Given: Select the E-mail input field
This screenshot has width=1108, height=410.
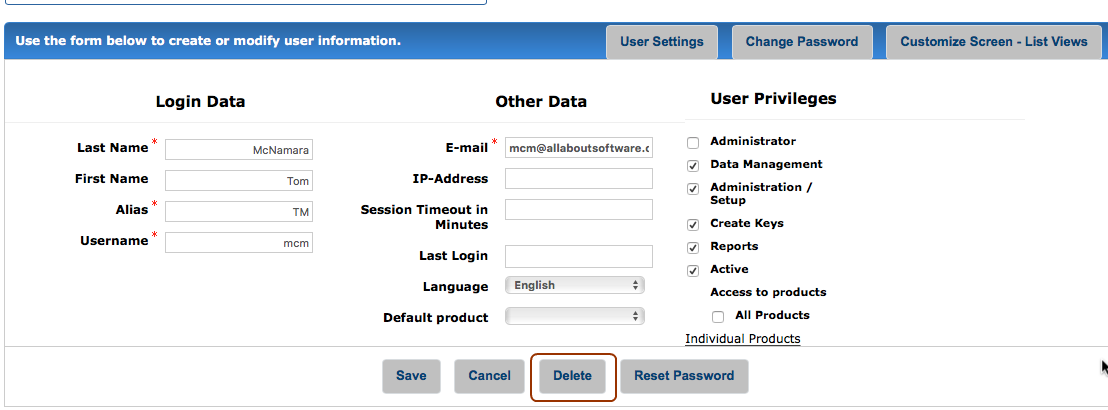Looking at the screenshot, I should coord(579,148).
